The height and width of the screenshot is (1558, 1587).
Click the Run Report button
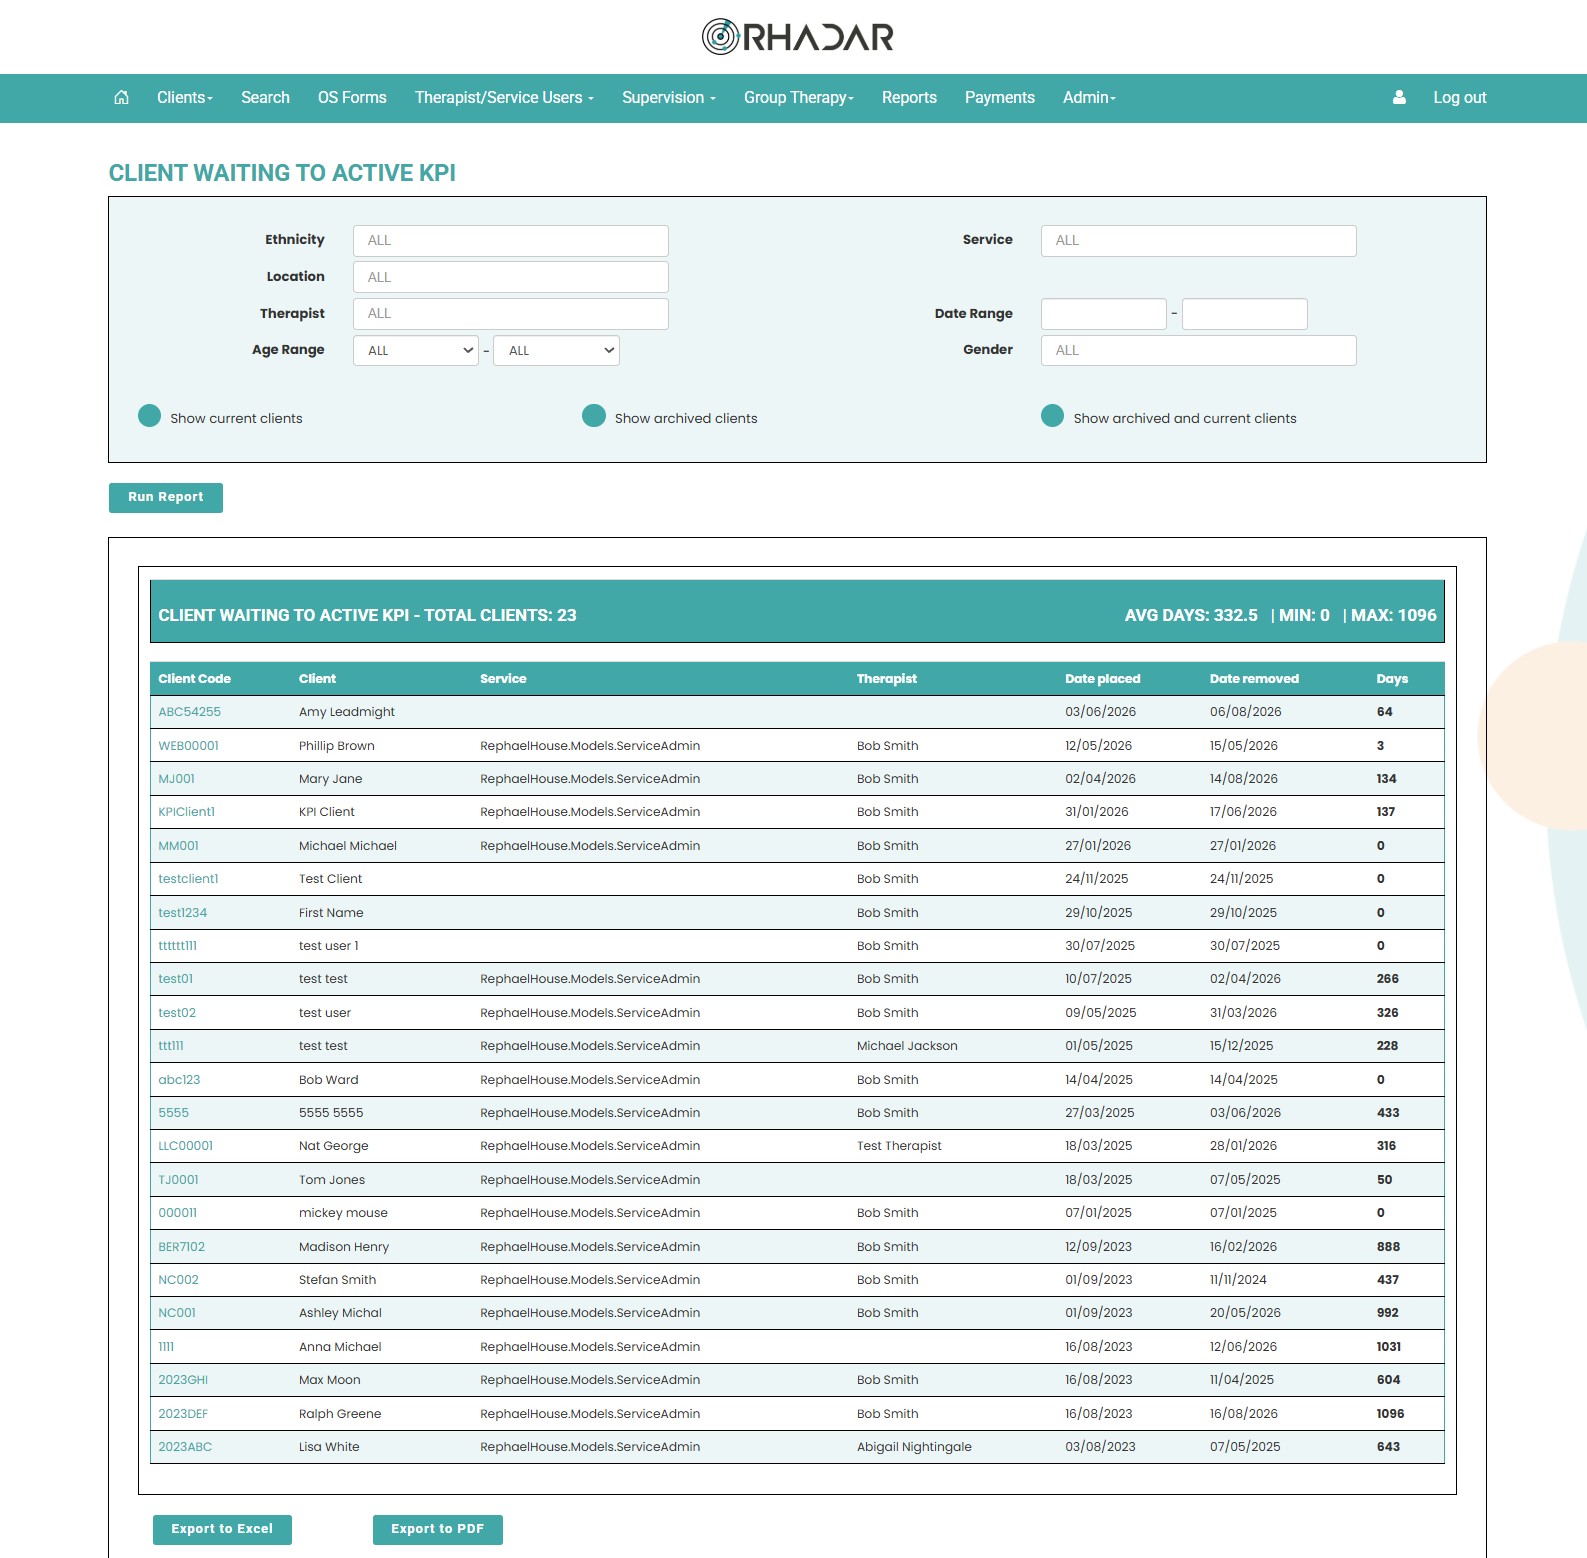click(166, 497)
